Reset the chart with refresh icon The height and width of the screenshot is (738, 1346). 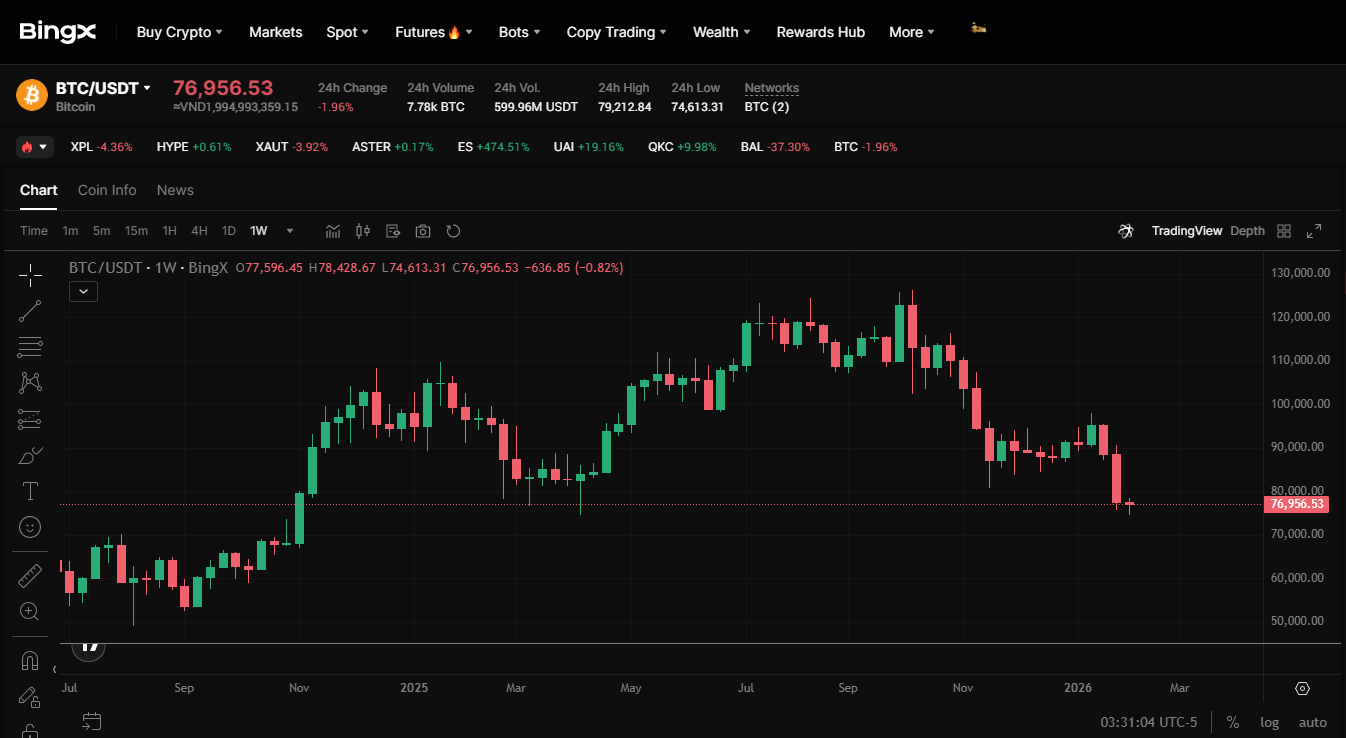click(453, 231)
